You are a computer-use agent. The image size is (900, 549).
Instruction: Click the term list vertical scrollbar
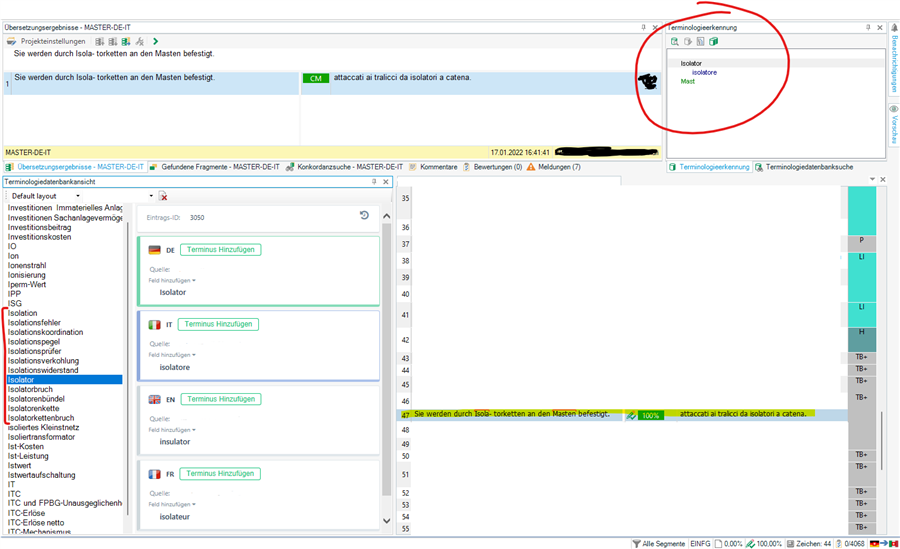point(127,368)
